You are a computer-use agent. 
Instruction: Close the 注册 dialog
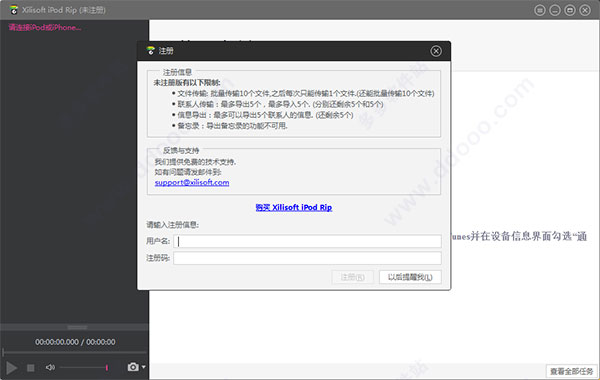[436, 51]
